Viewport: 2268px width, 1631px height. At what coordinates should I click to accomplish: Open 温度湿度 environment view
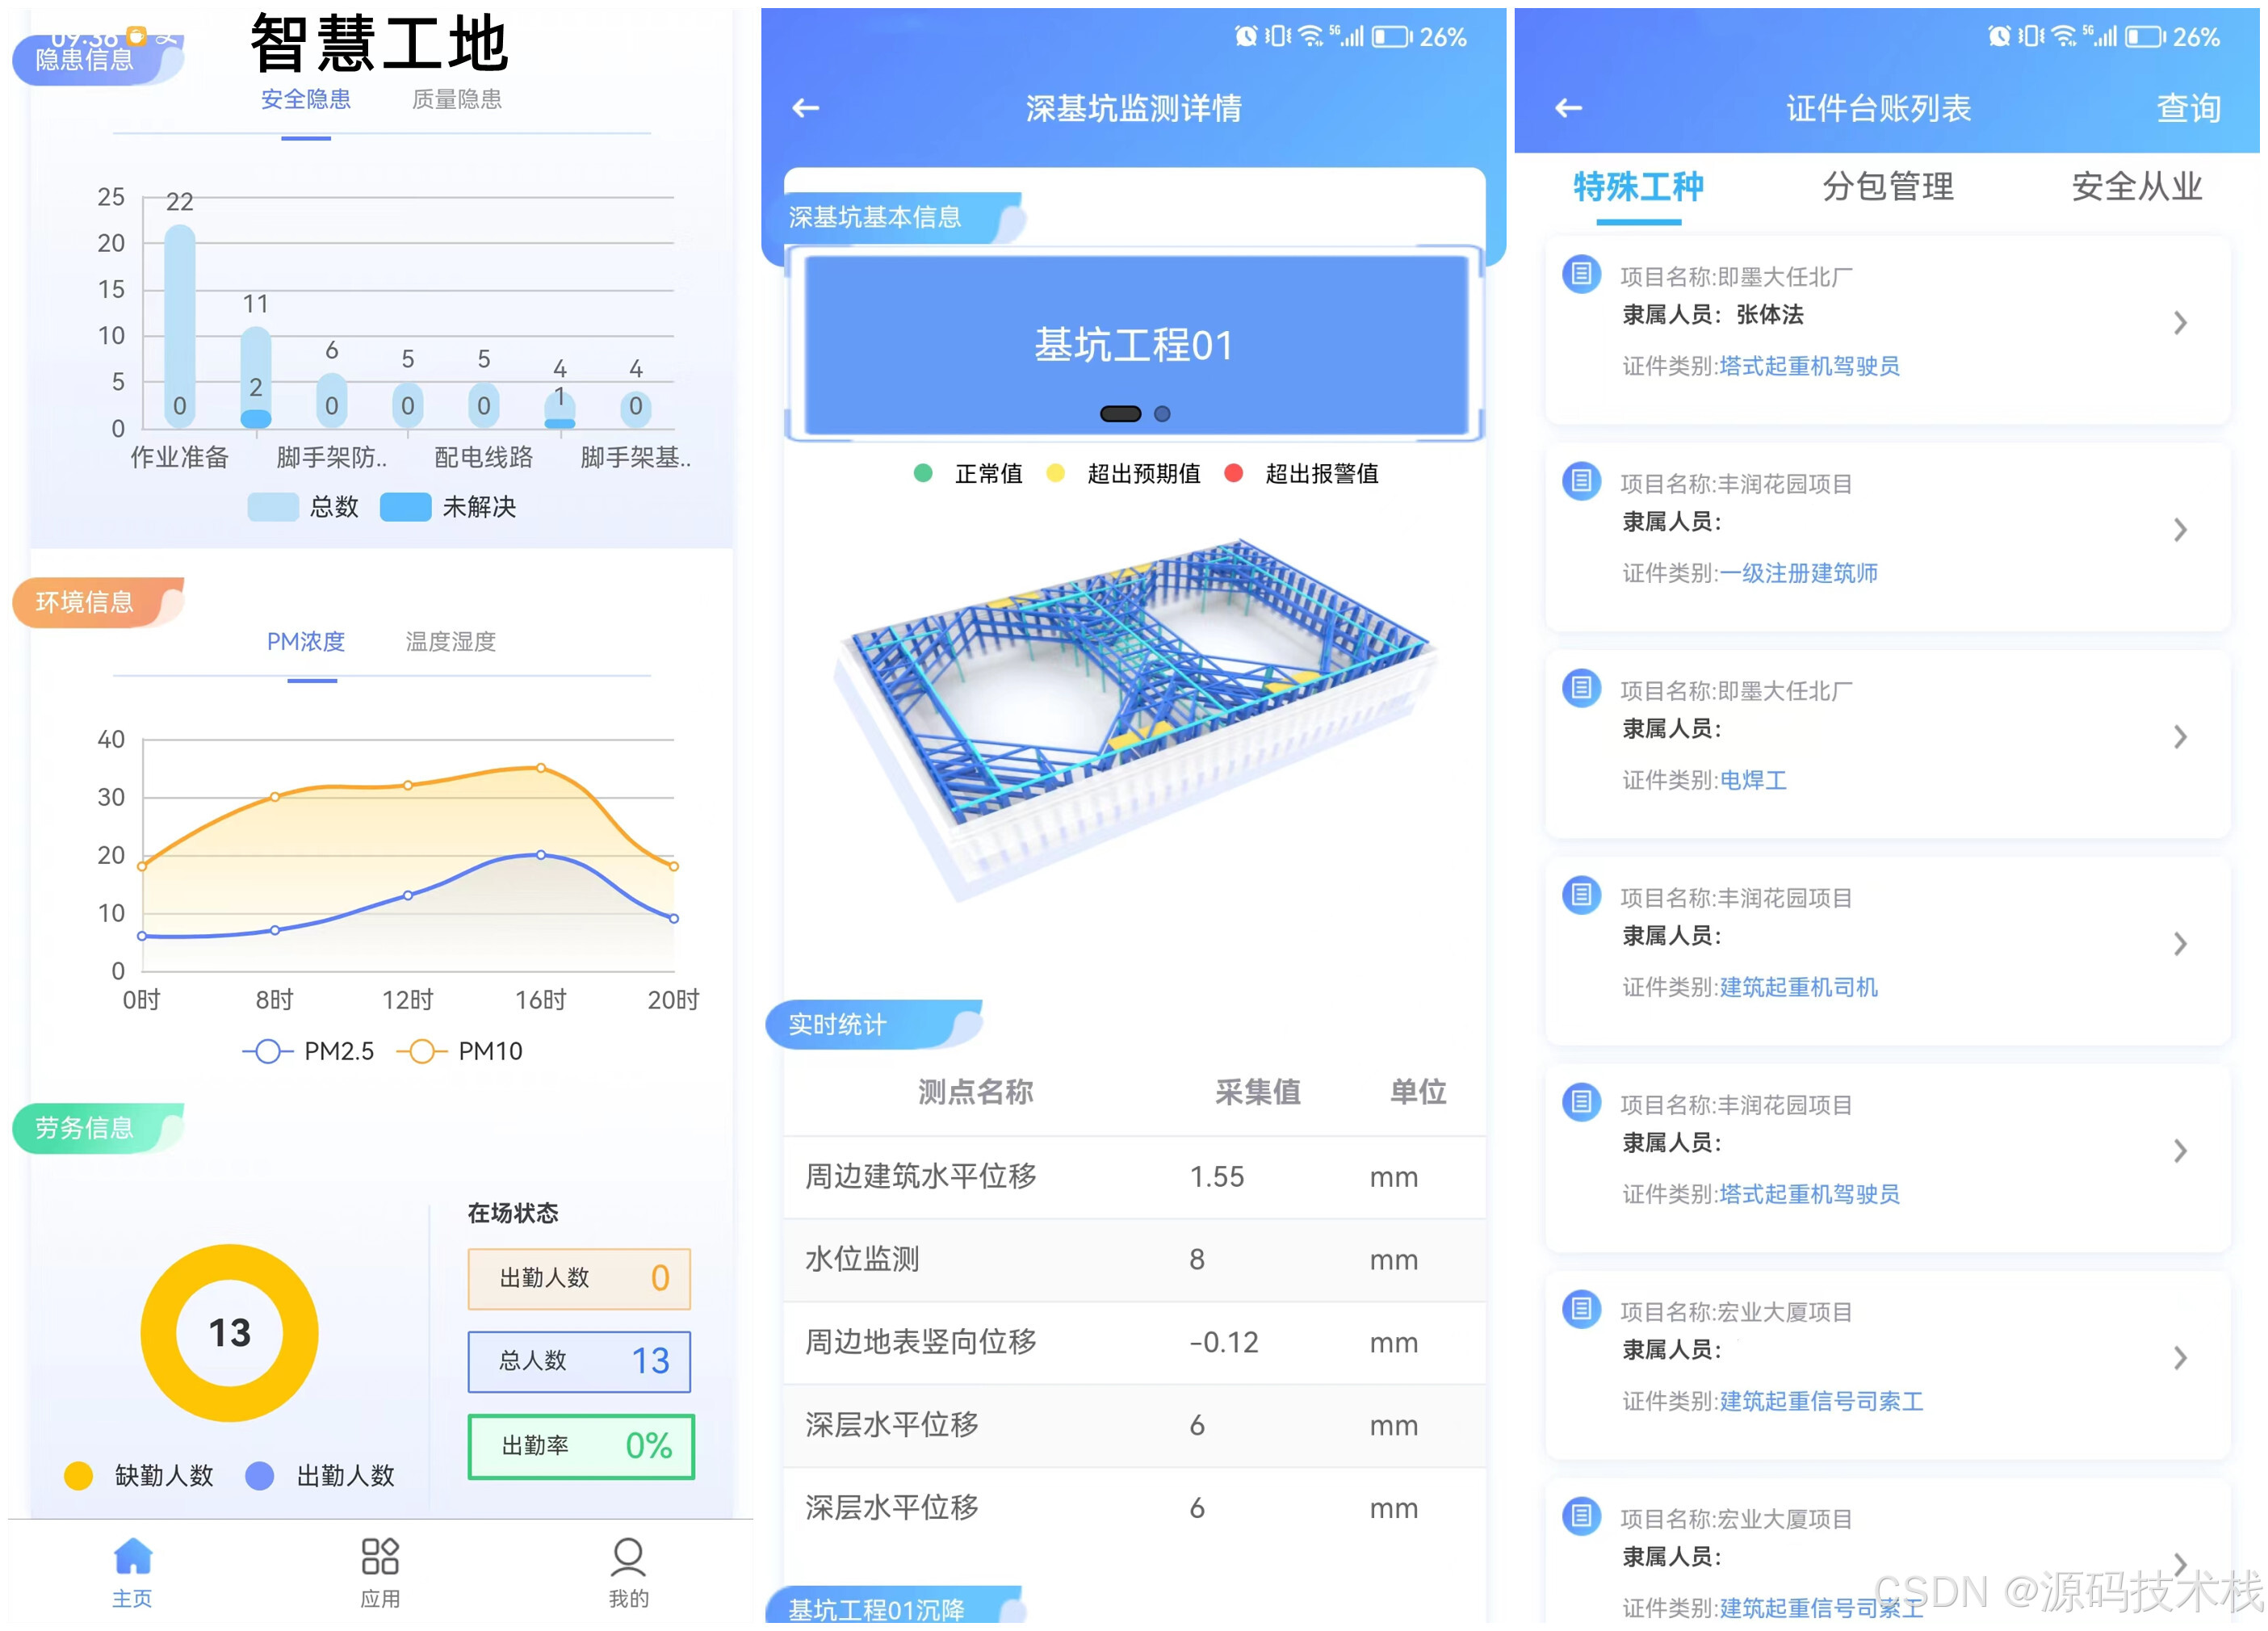point(450,642)
